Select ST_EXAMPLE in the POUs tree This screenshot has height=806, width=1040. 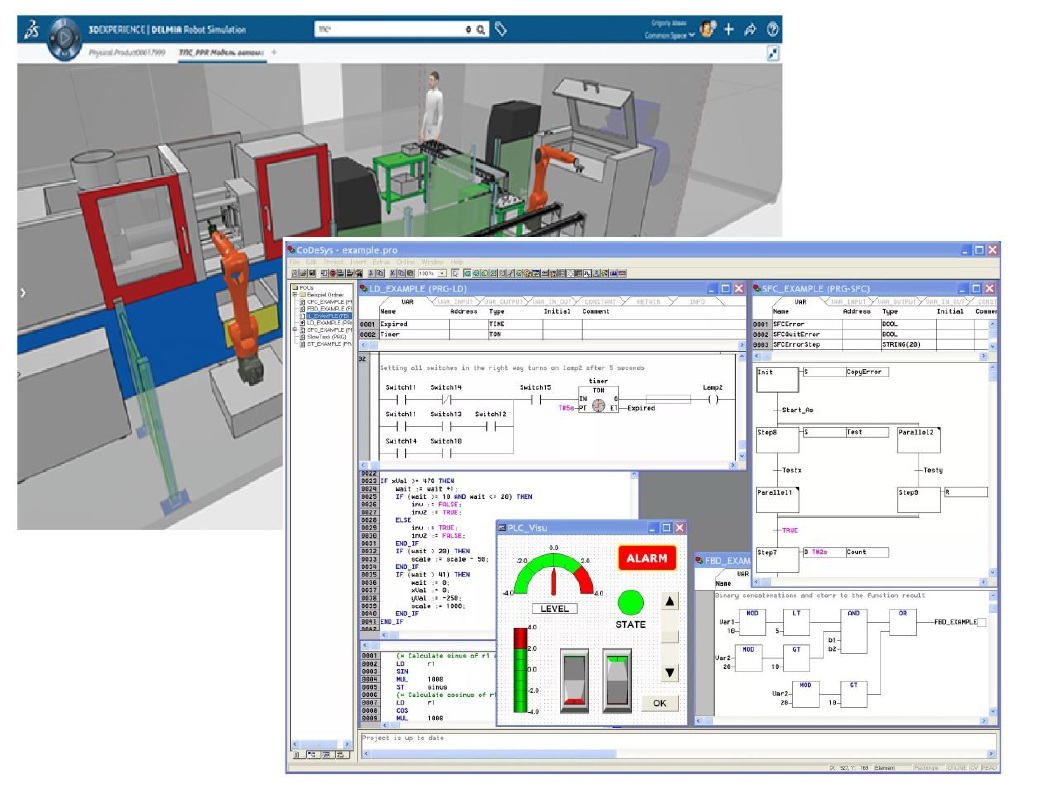[x=324, y=343]
